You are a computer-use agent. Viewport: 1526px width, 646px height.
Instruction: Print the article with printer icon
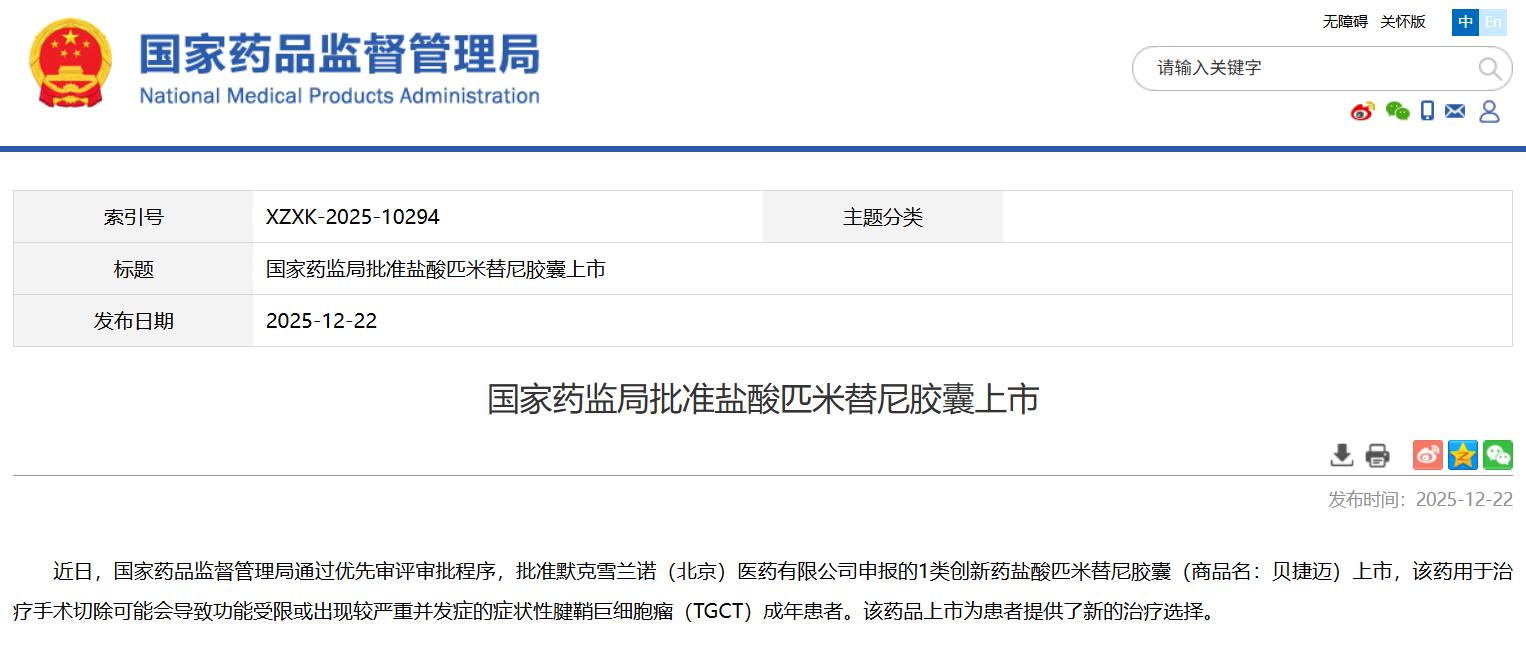coord(1377,455)
